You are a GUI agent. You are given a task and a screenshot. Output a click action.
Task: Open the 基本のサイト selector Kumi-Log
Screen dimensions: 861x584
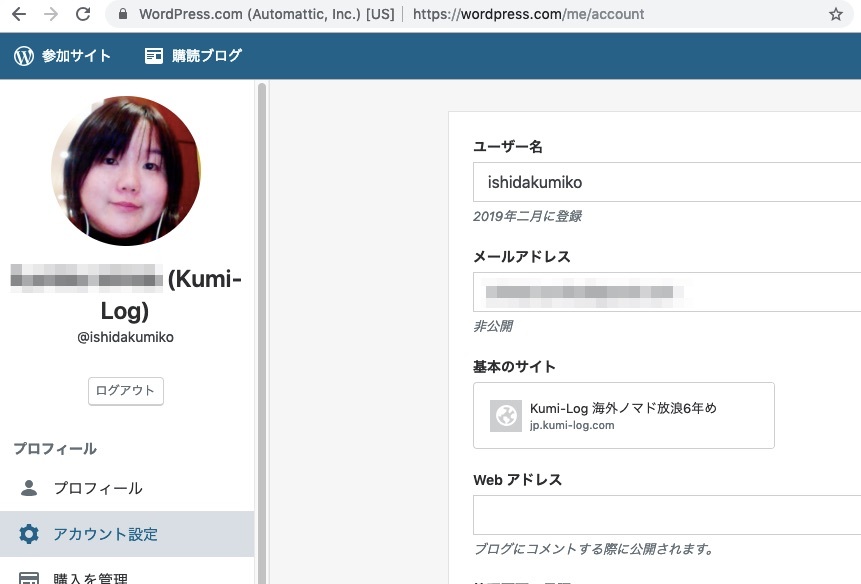(x=624, y=415)
